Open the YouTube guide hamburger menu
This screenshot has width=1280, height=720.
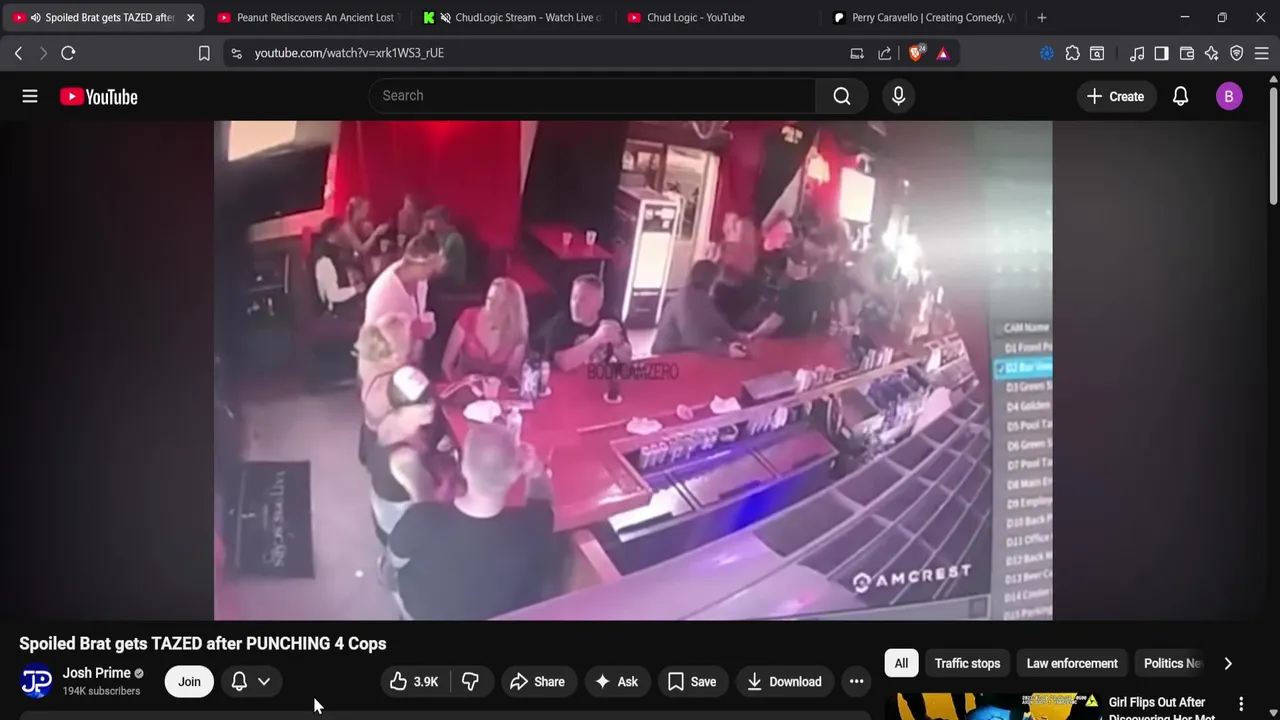[x=30, y=96]
